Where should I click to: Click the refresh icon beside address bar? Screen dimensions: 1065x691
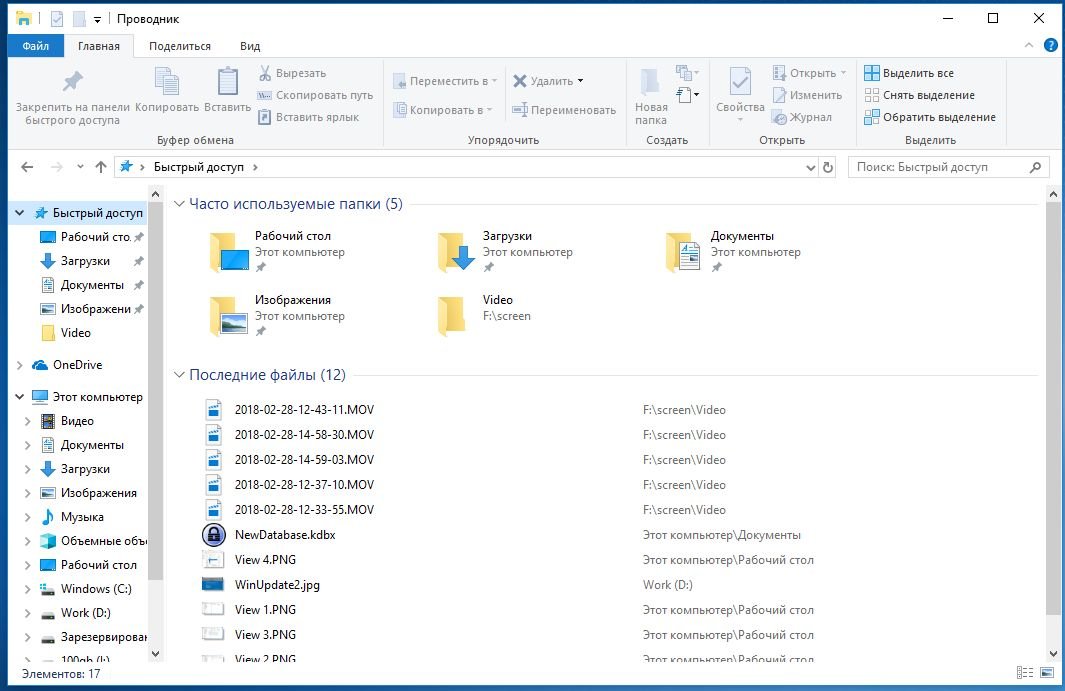[828, 168]
